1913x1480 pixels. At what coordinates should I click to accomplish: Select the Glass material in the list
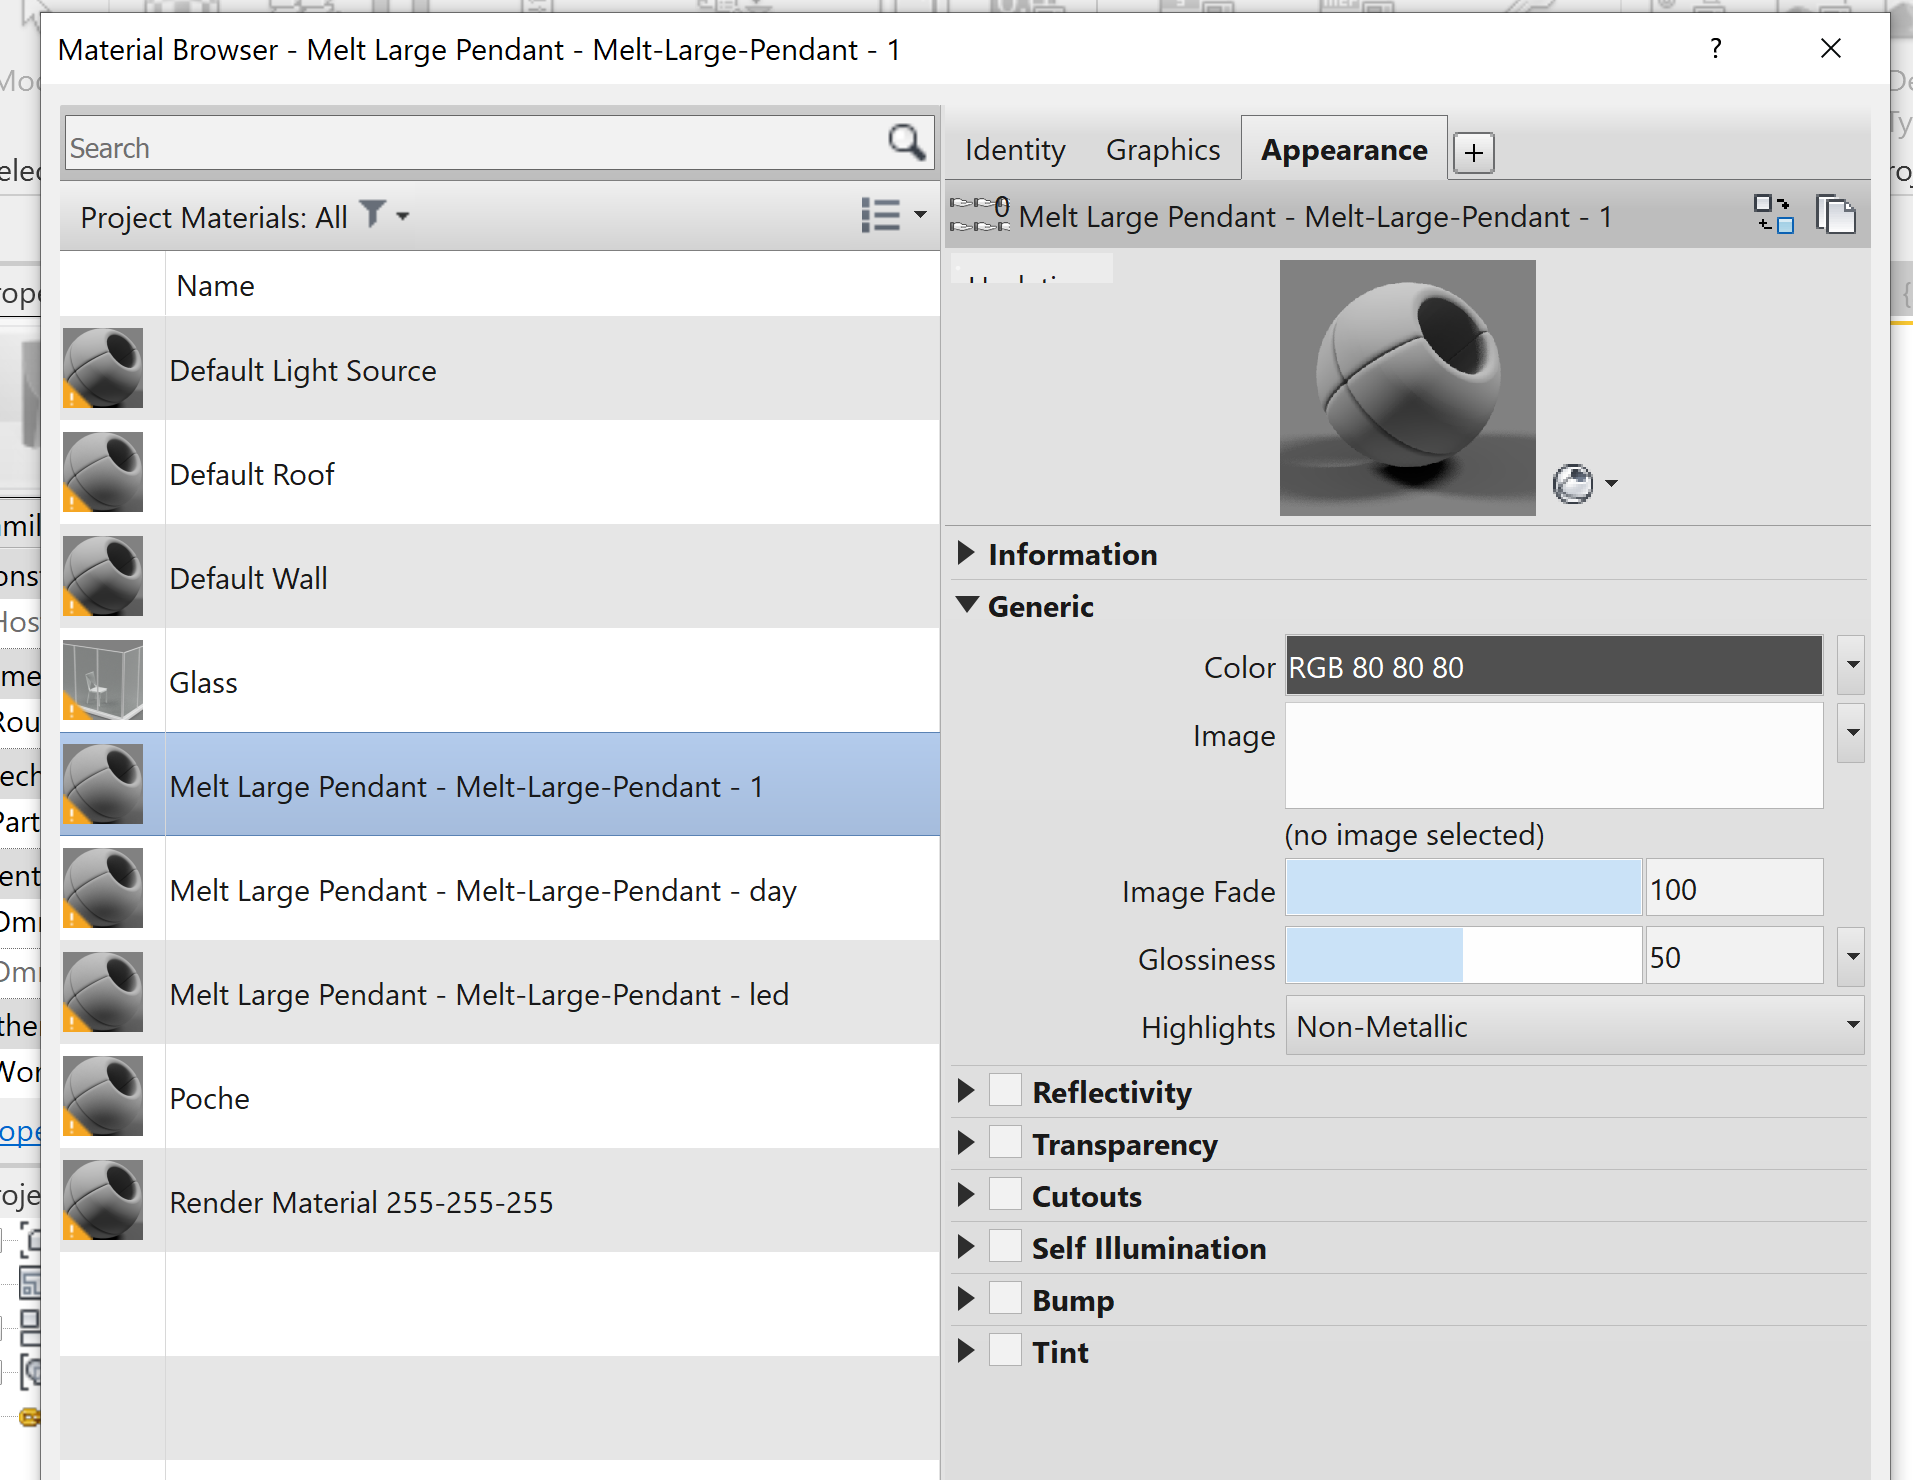tap(400, 681)
